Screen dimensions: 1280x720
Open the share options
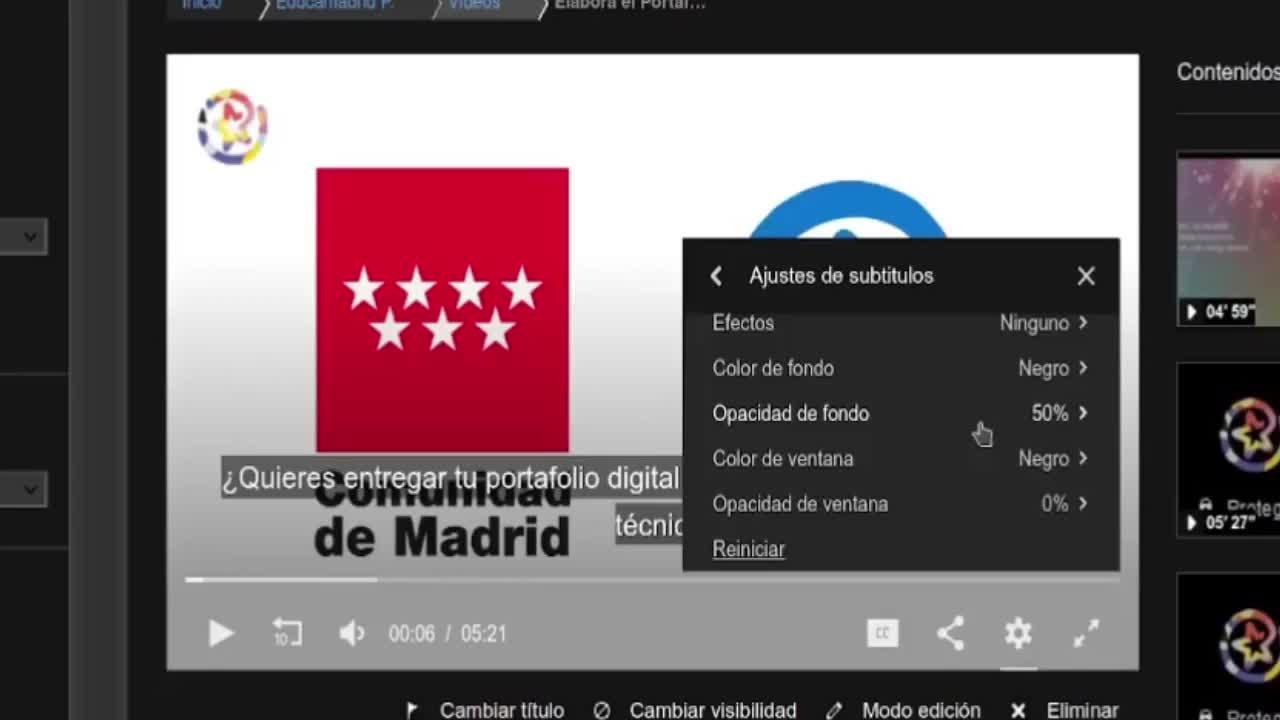point(950,633)
